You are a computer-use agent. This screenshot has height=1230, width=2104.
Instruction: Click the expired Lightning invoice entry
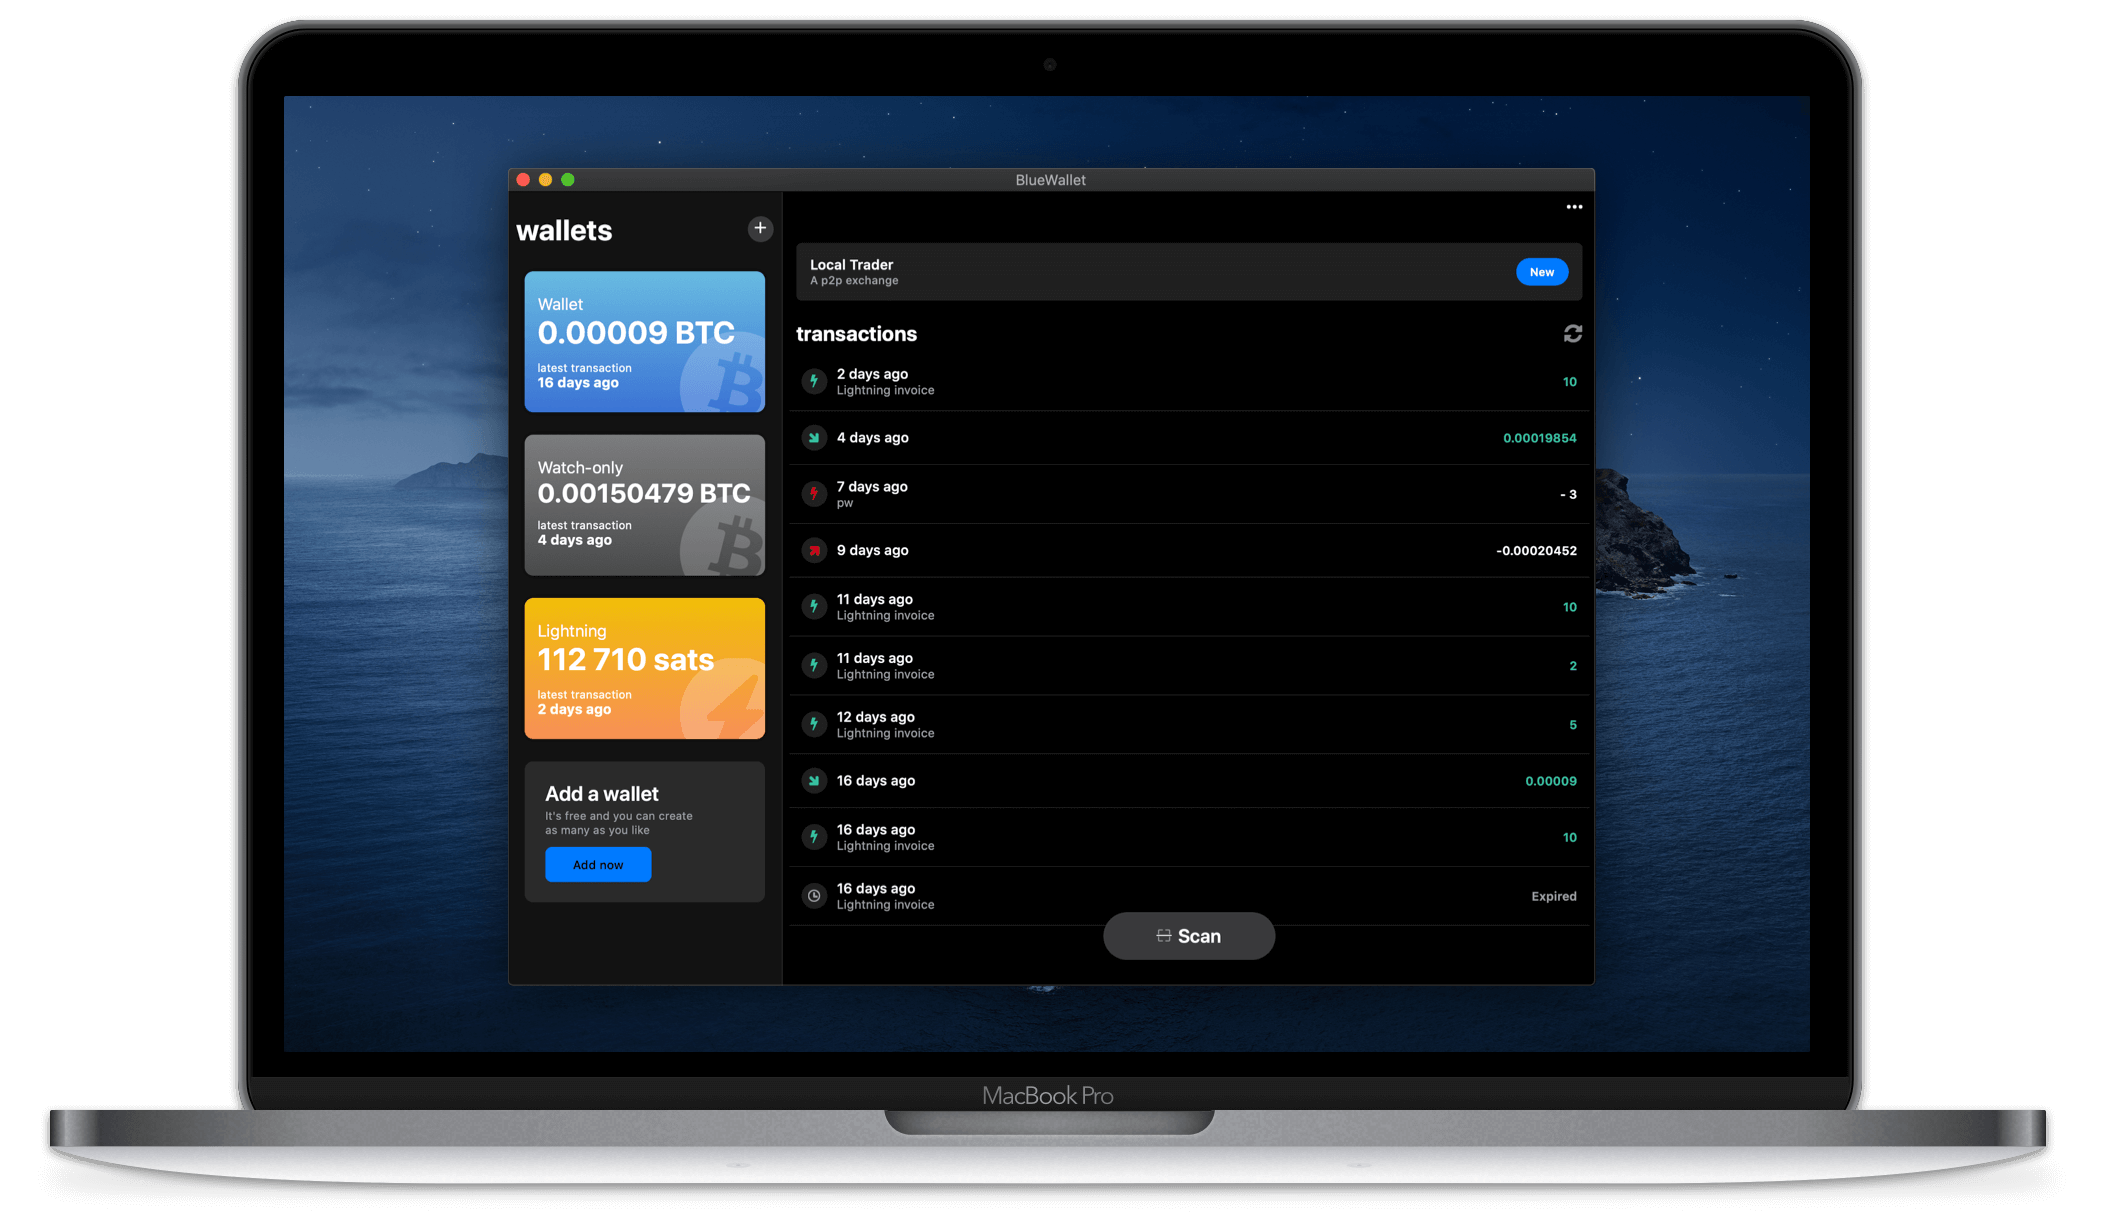[x=1189, y=895]
